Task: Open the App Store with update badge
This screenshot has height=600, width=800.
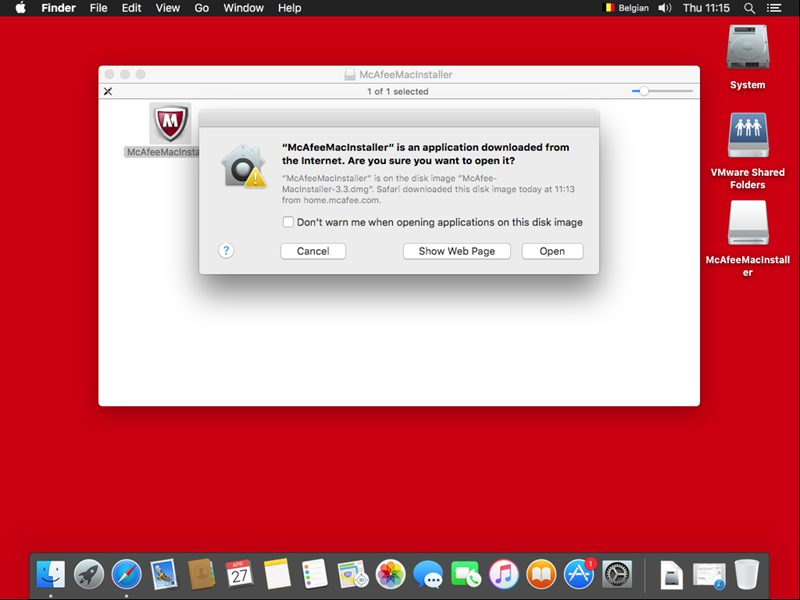Action: click(579, 574)
